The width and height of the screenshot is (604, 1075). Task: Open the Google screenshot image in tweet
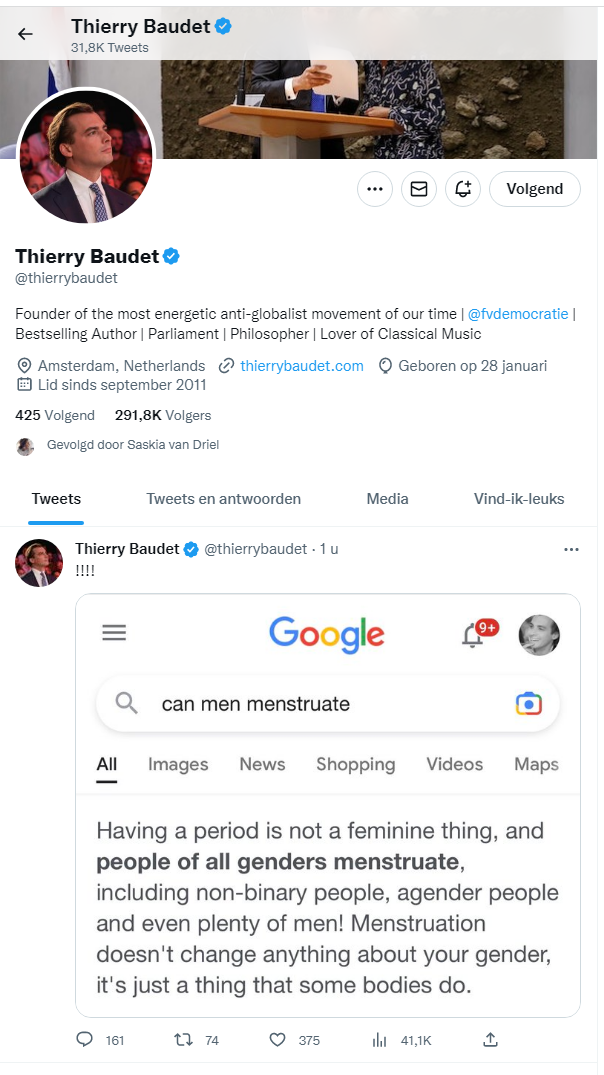[328, 805]
